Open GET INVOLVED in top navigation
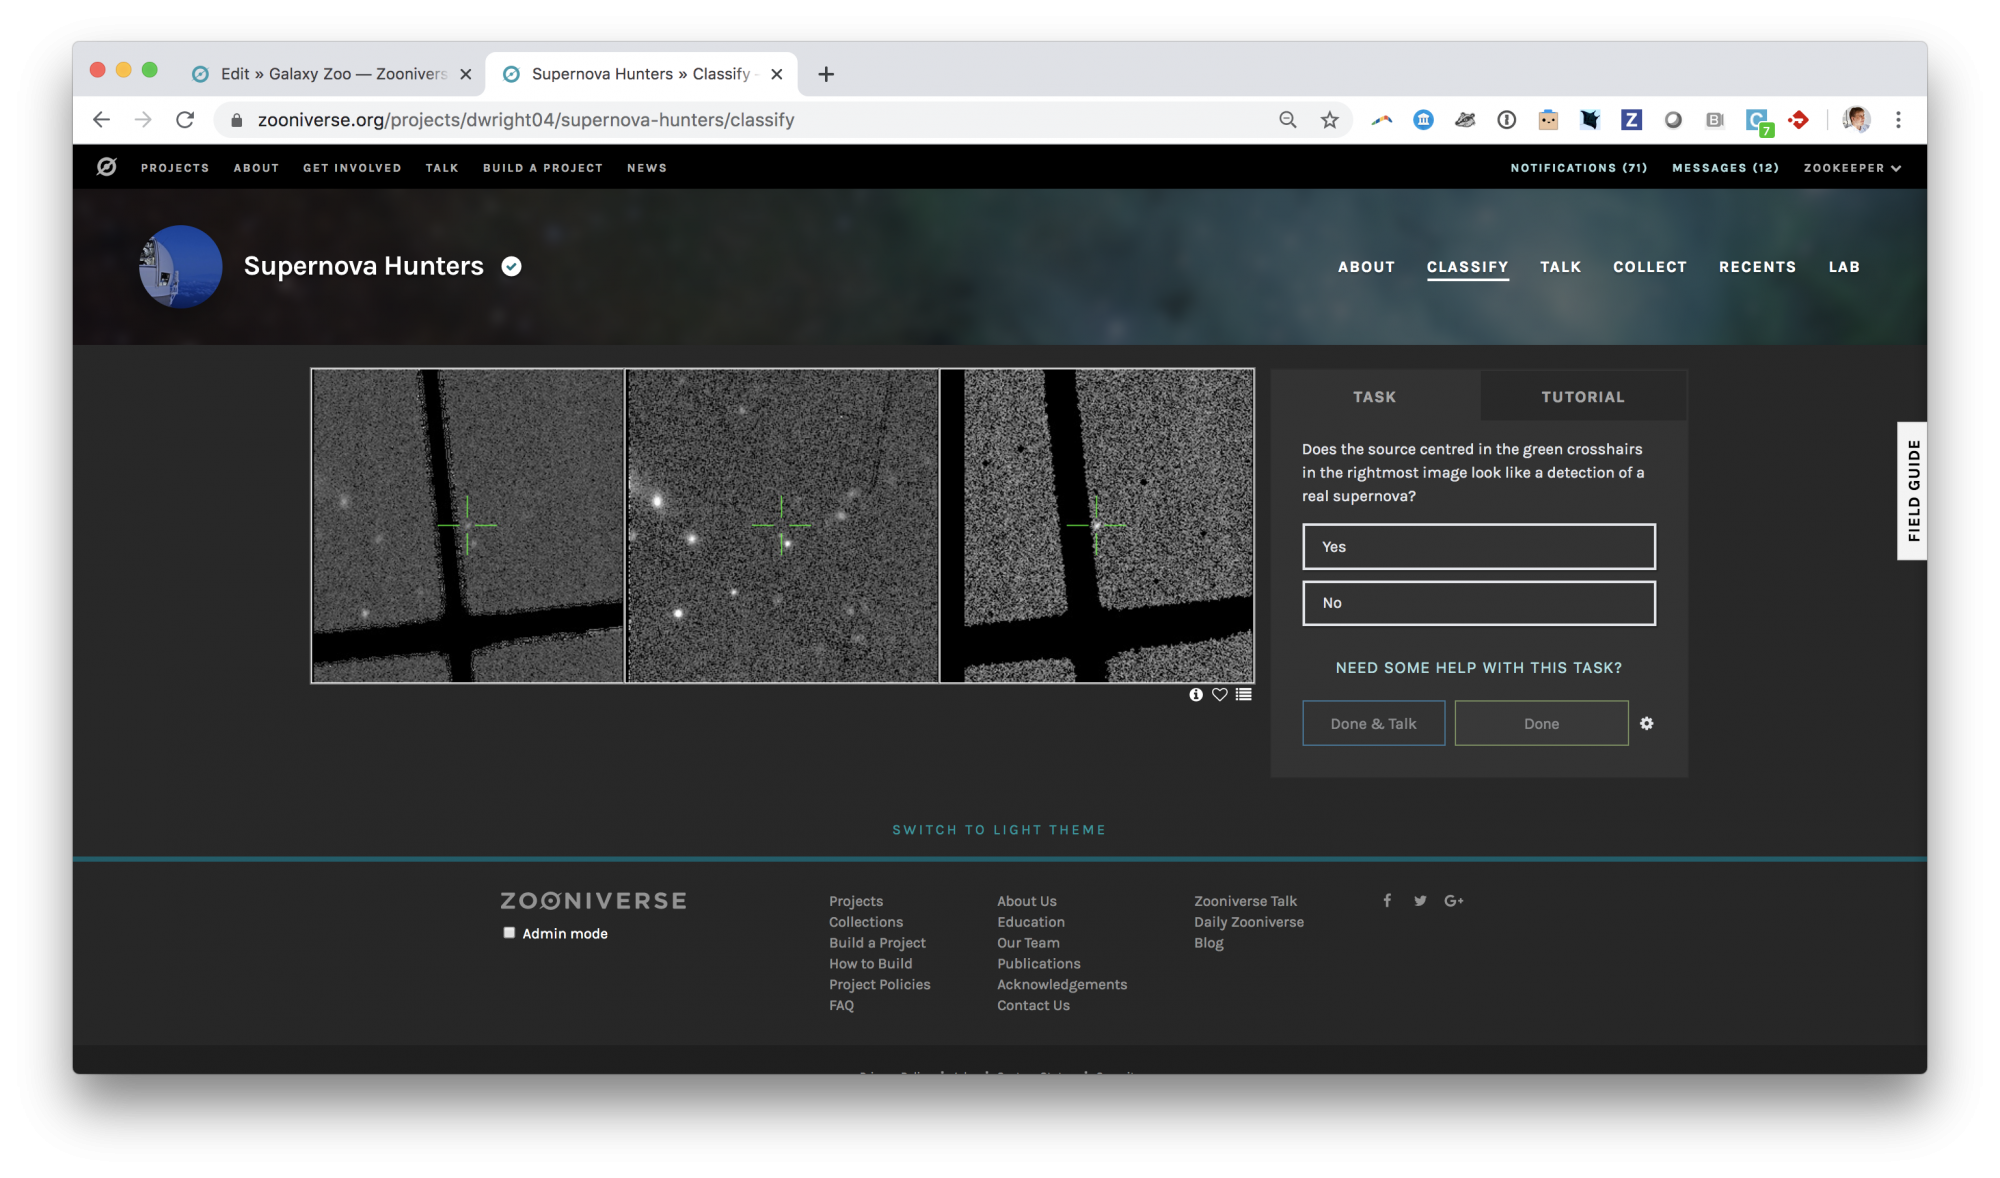The height and width of the screenshot is (1178, 2000). [352, 168]
